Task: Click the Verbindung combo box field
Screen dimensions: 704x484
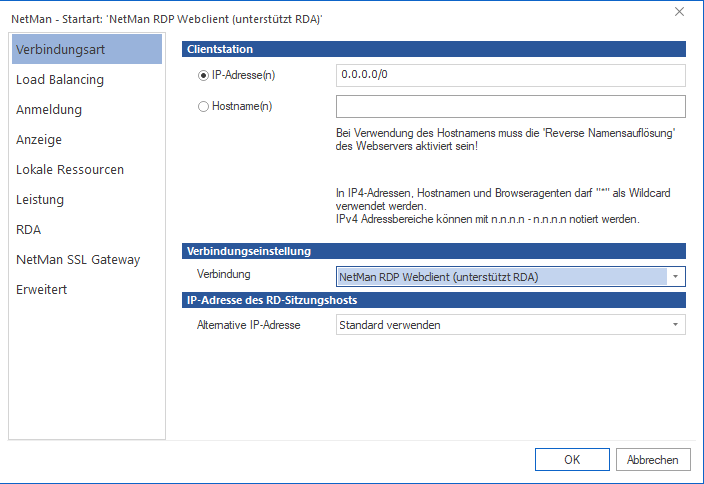Action: click(500, 277)
